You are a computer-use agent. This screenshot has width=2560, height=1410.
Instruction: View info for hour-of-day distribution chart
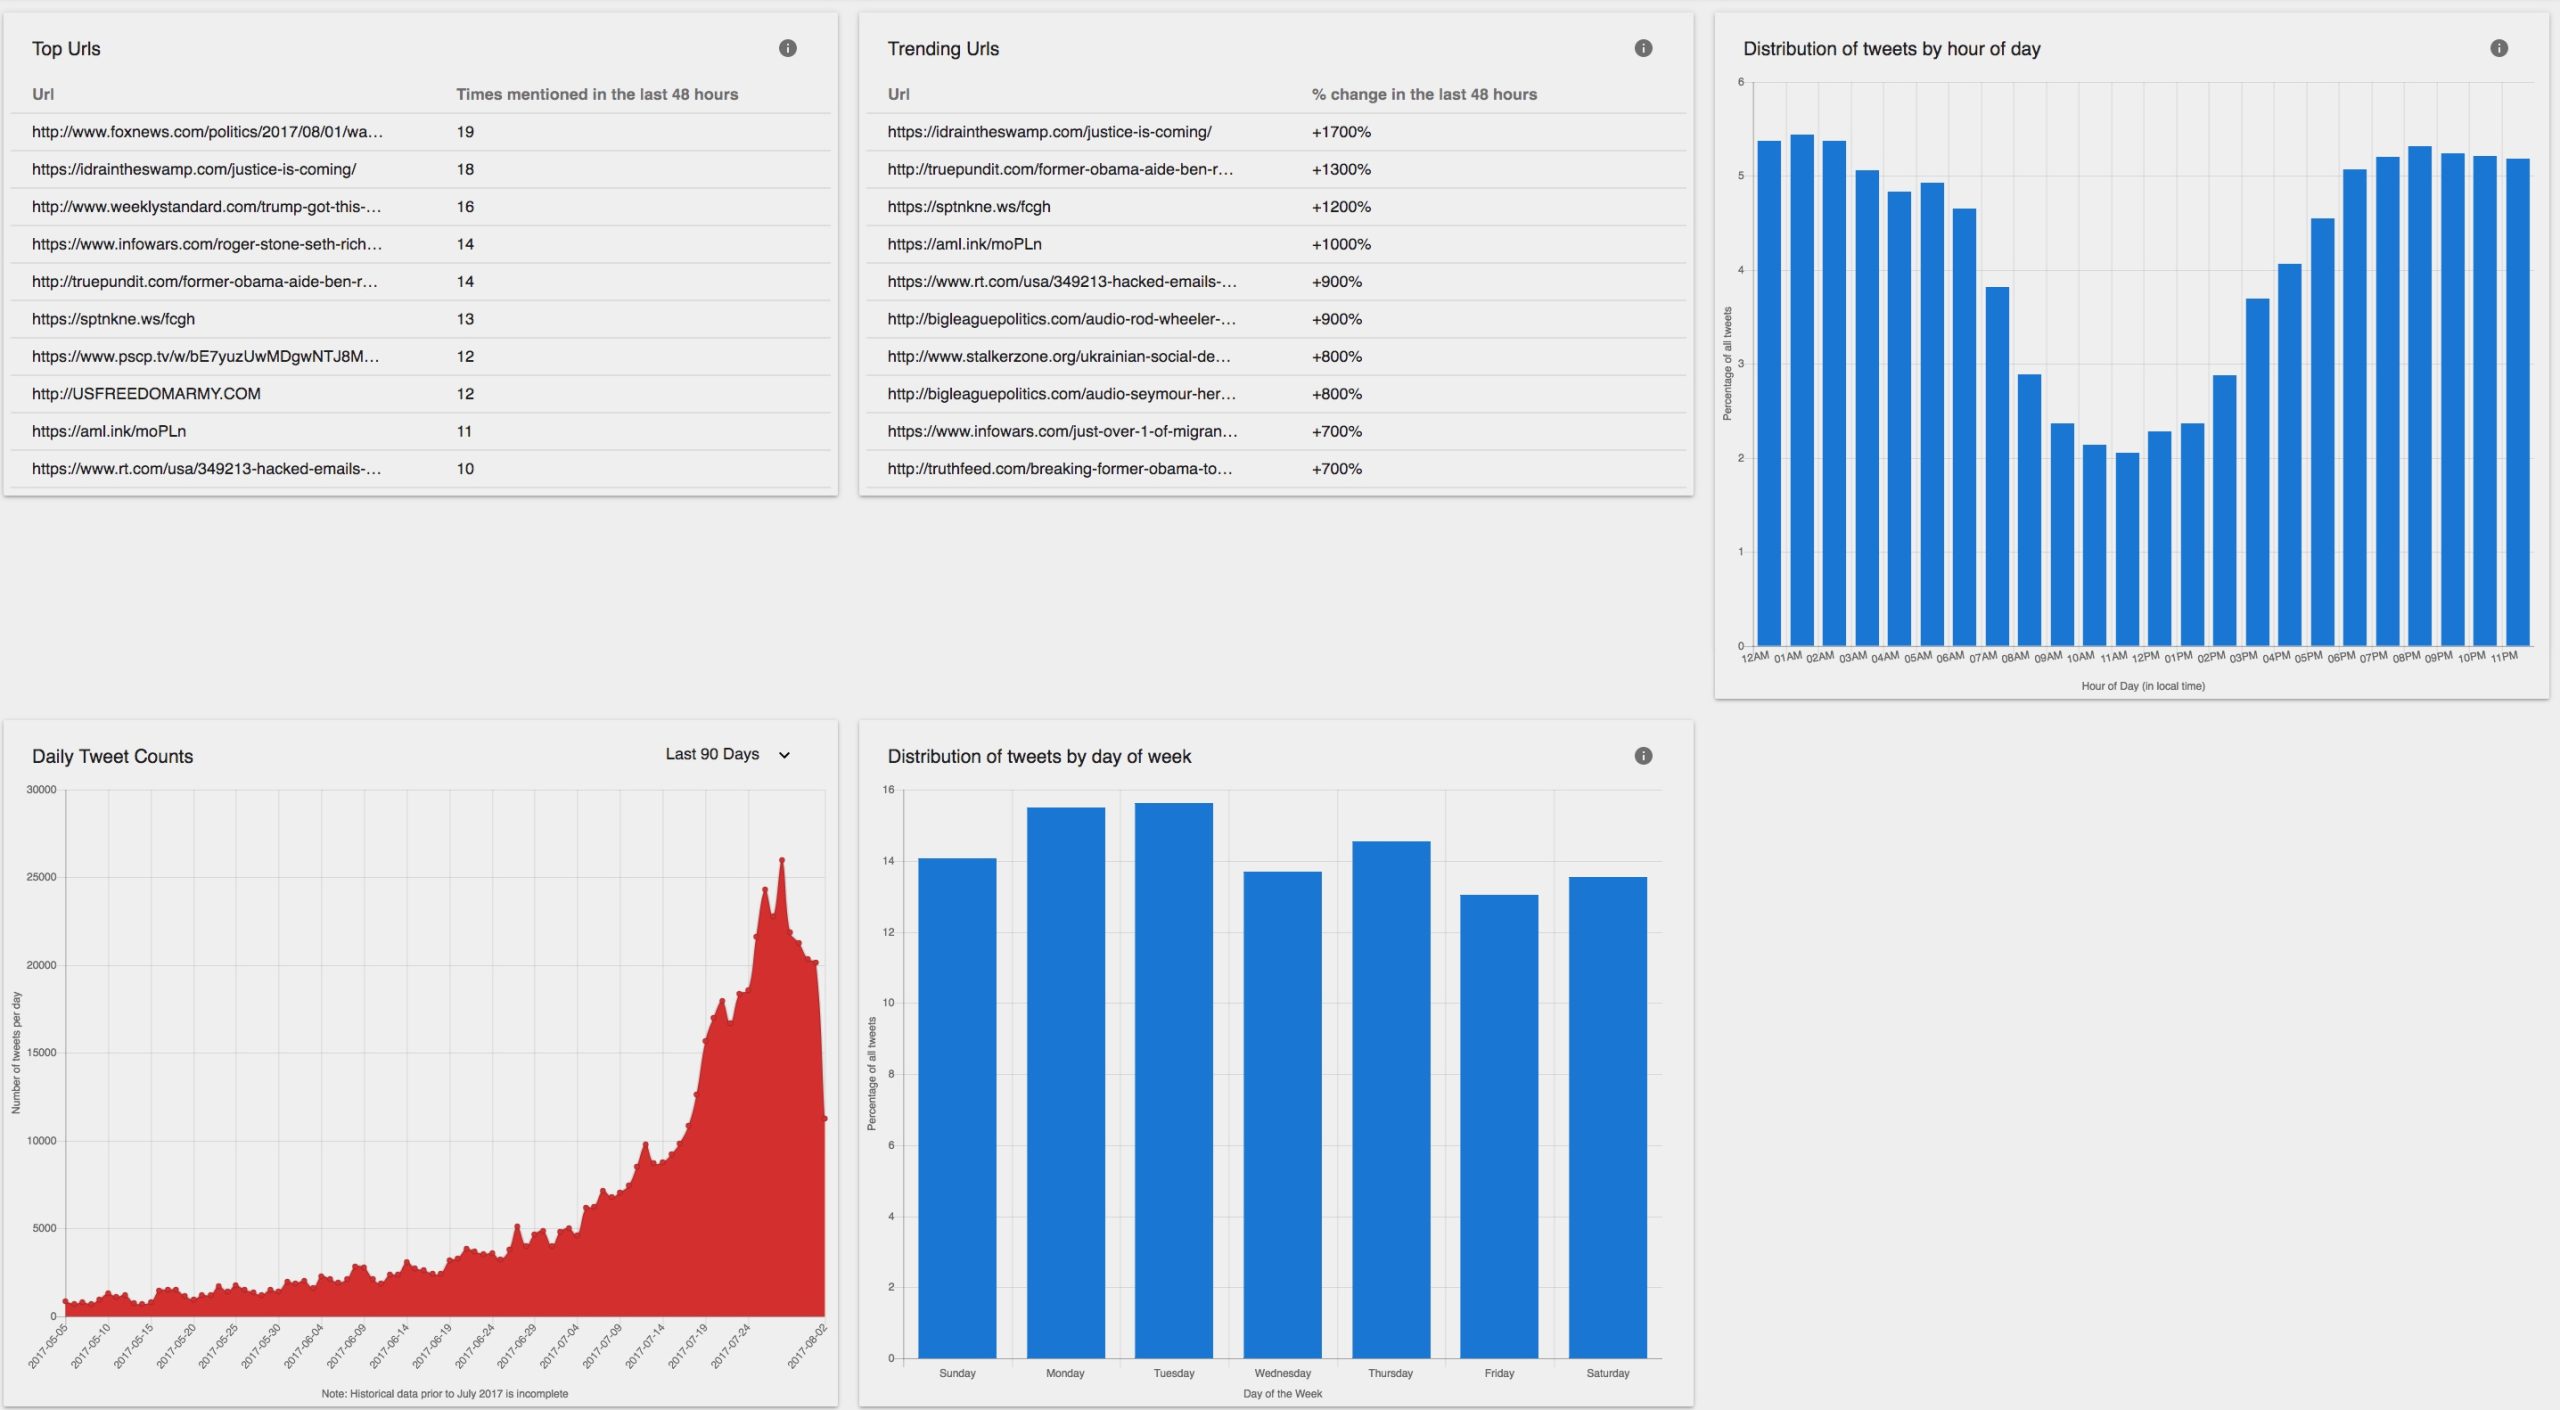tap(2499, 47)
